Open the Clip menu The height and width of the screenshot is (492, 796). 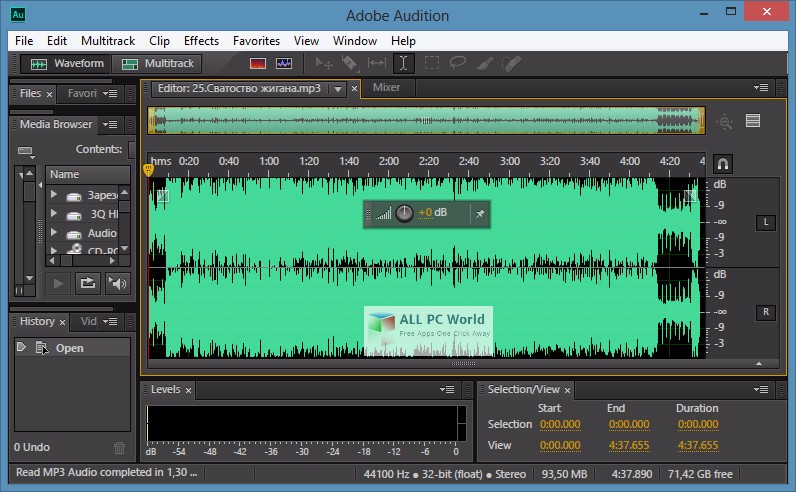[x=159, y=41]
